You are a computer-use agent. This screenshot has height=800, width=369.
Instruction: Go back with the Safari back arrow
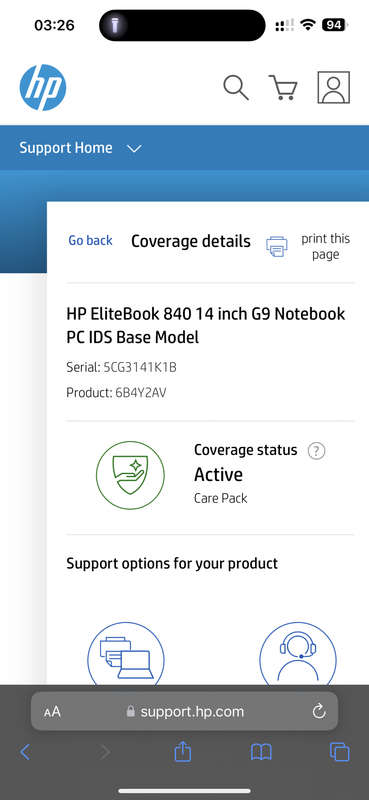pos(25,752)
